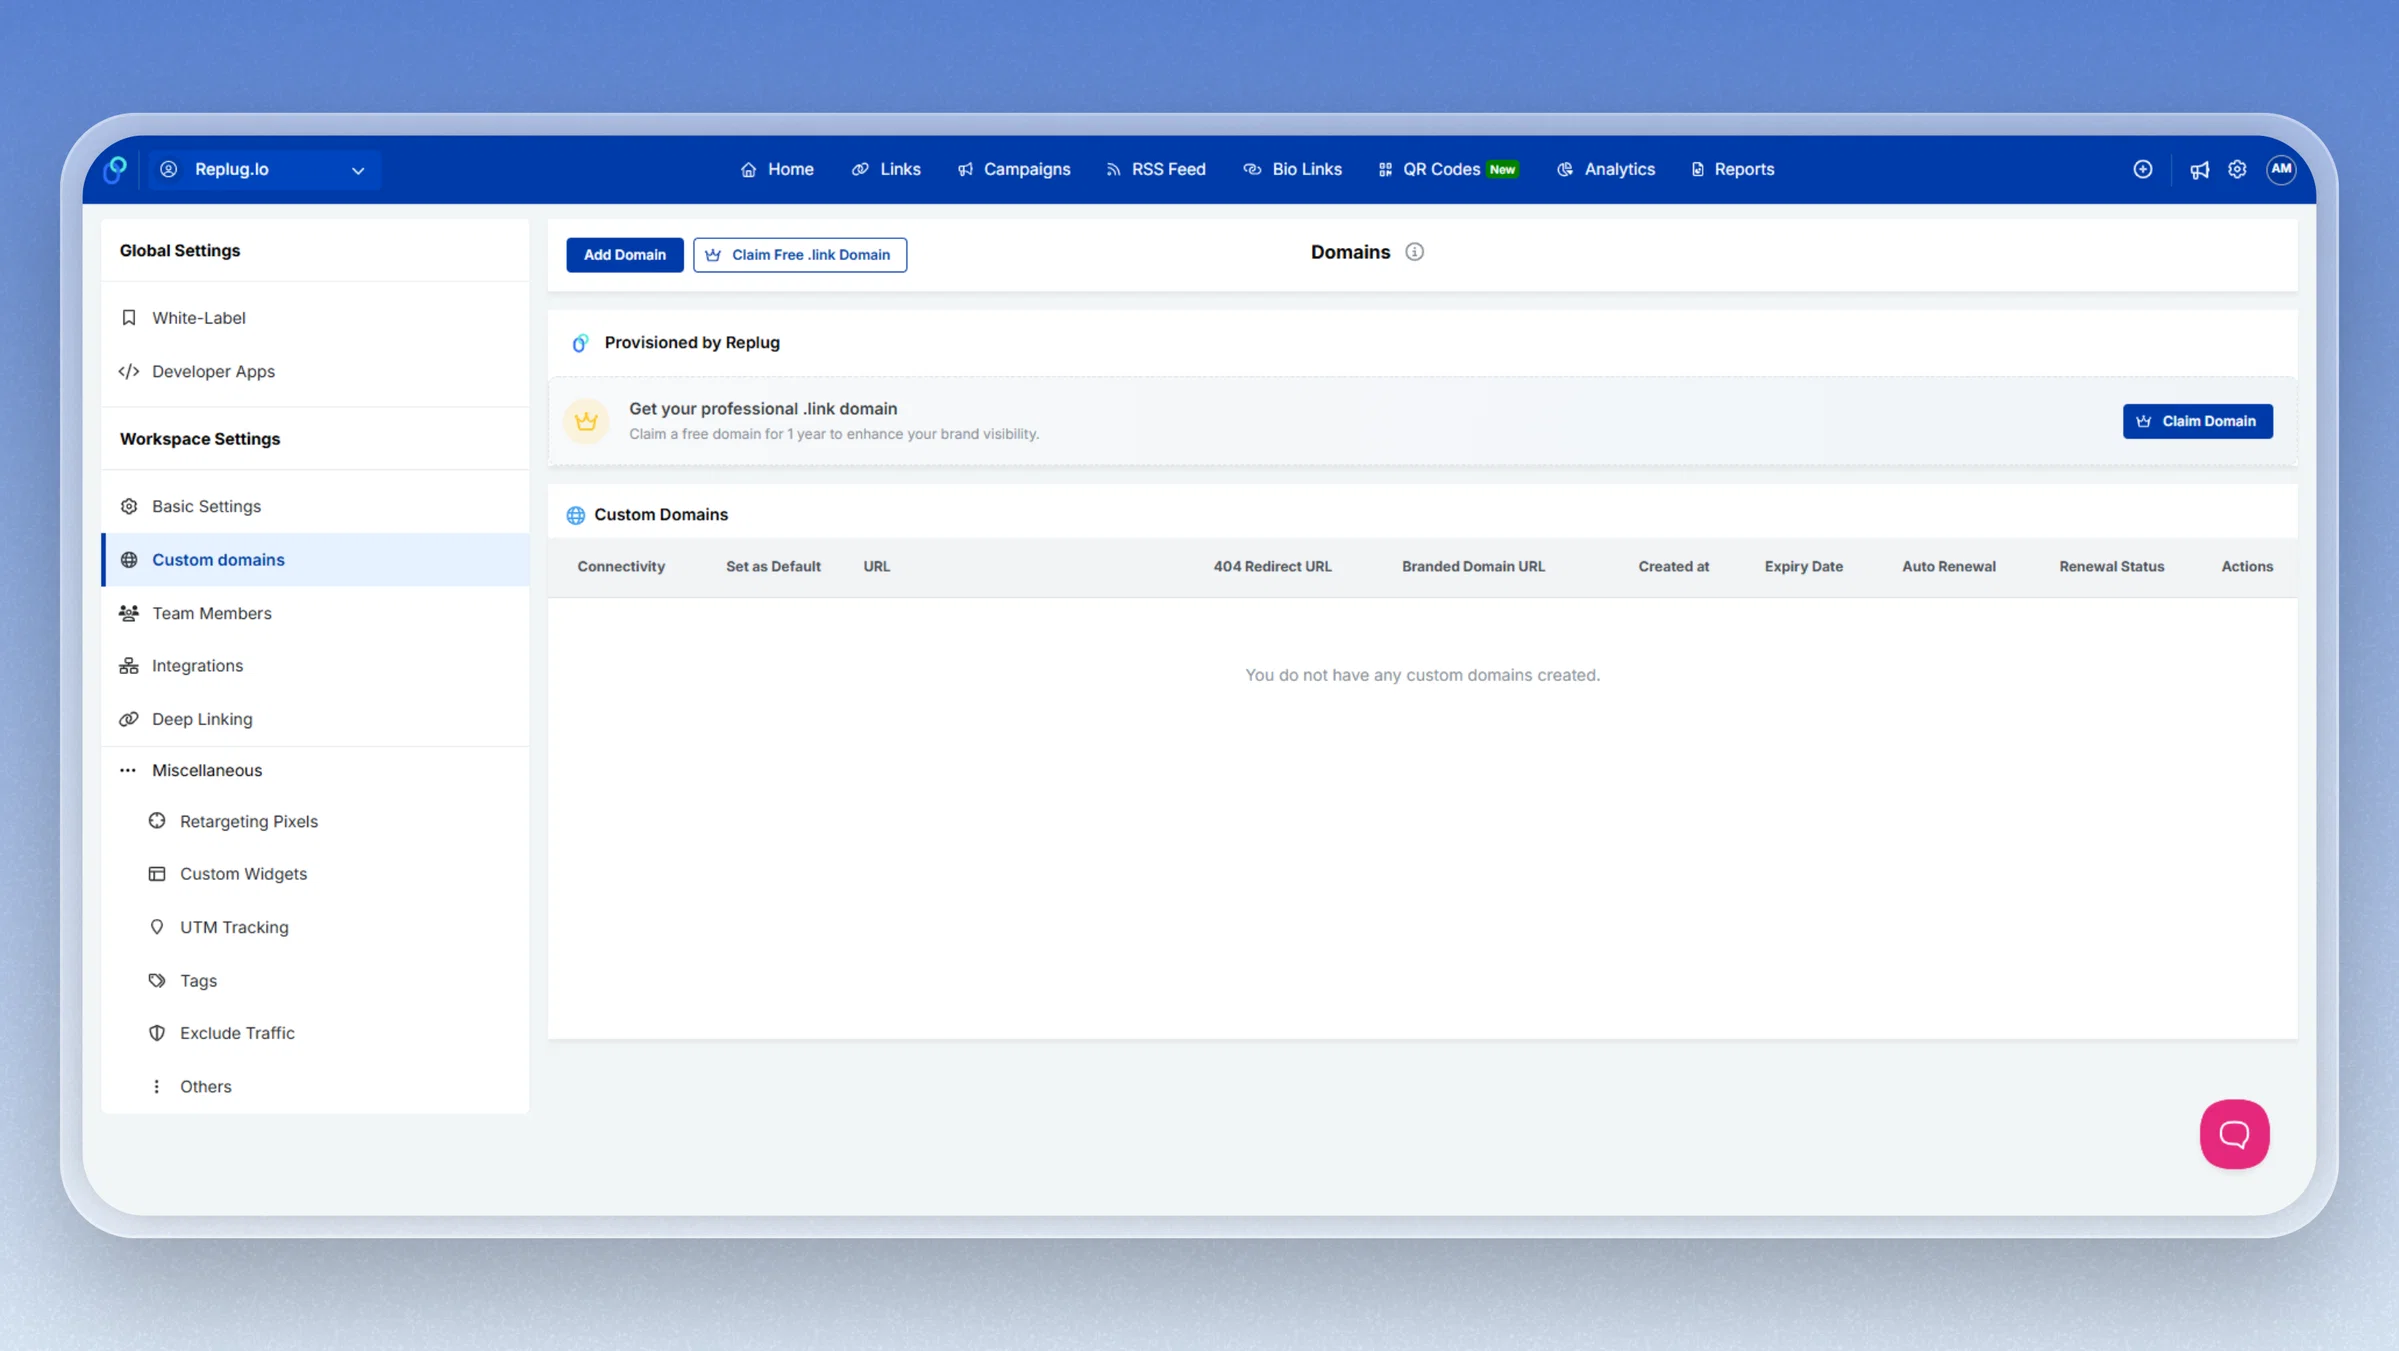This screenshot has width=2399, height=1351.
Task: Open Campaigns in top navigation
Action: coord(1014,169)
